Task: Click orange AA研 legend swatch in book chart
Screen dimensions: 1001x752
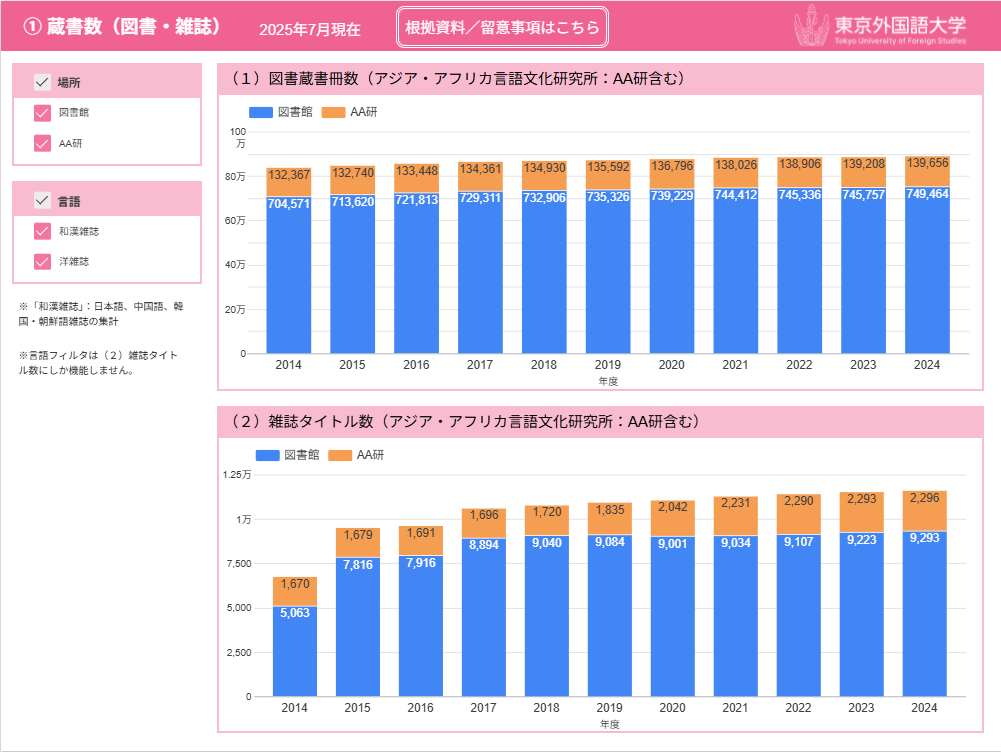Action: pos(333,112)
